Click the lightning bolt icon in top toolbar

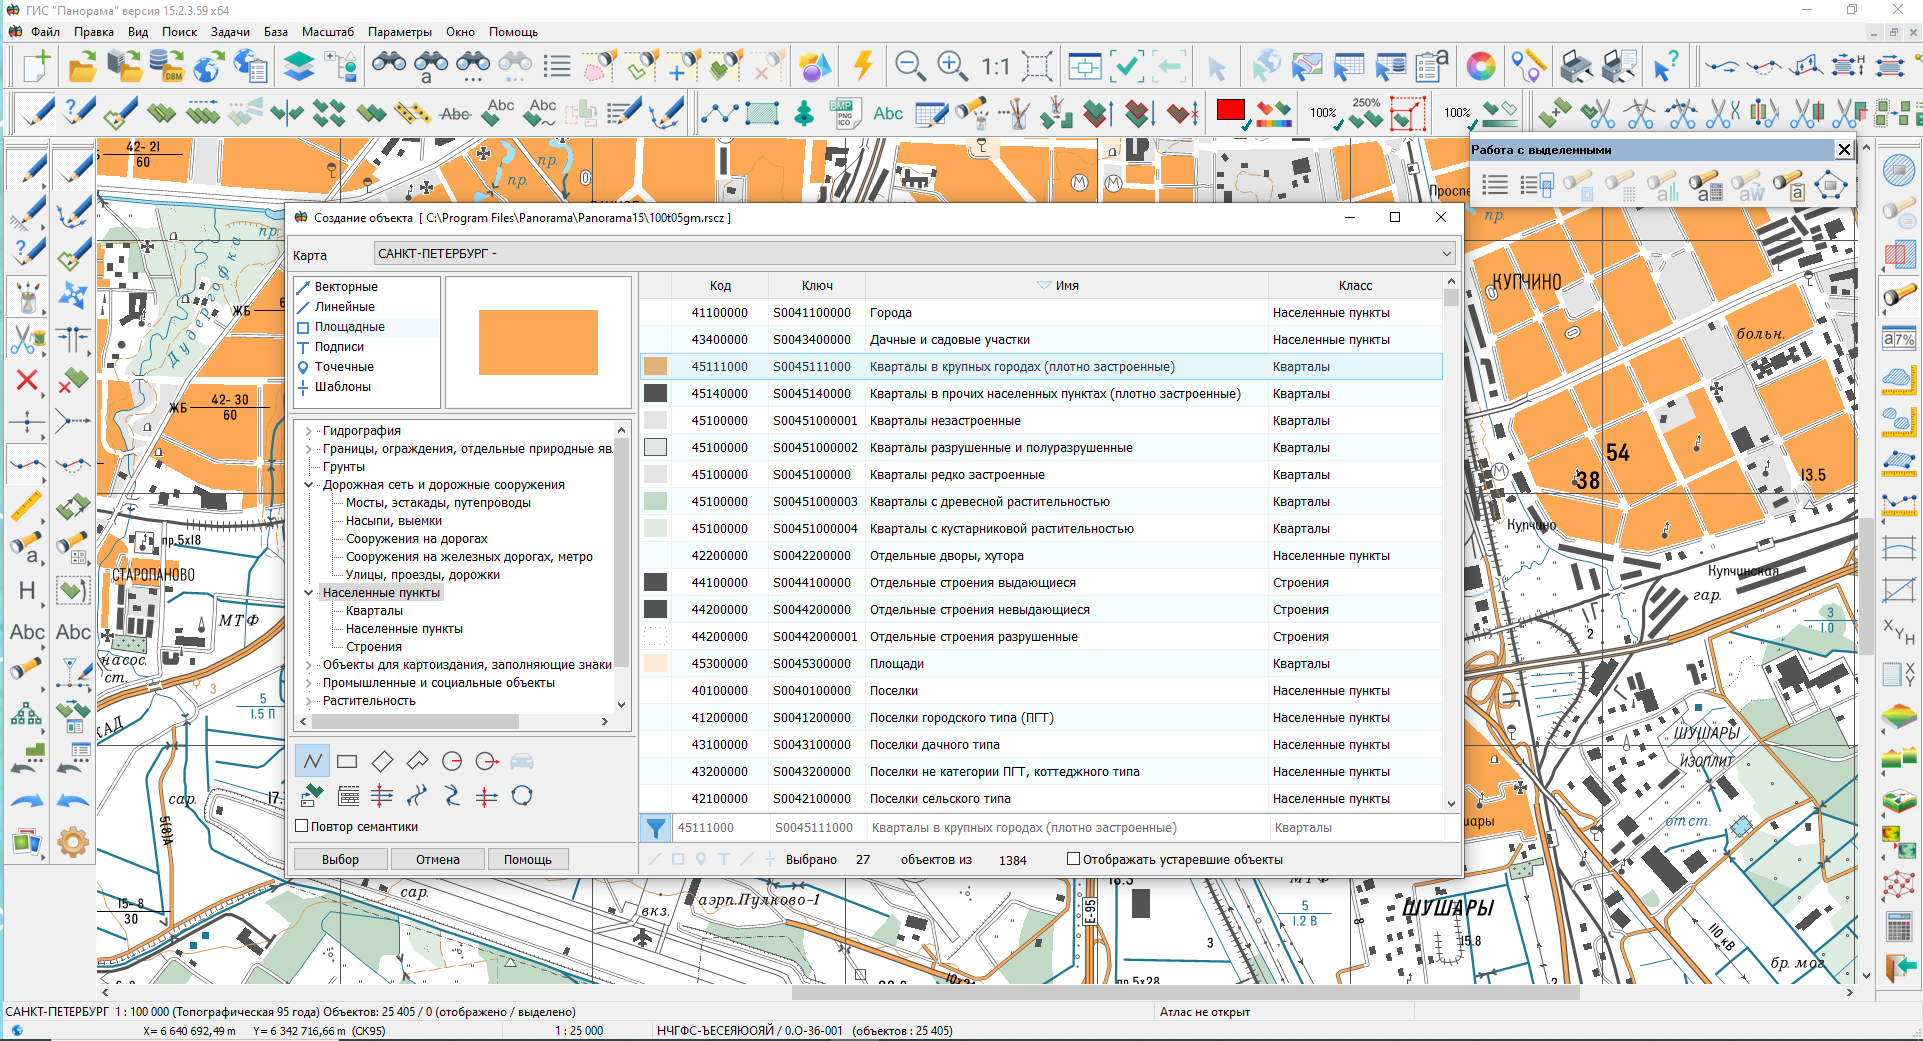[862, 67]
